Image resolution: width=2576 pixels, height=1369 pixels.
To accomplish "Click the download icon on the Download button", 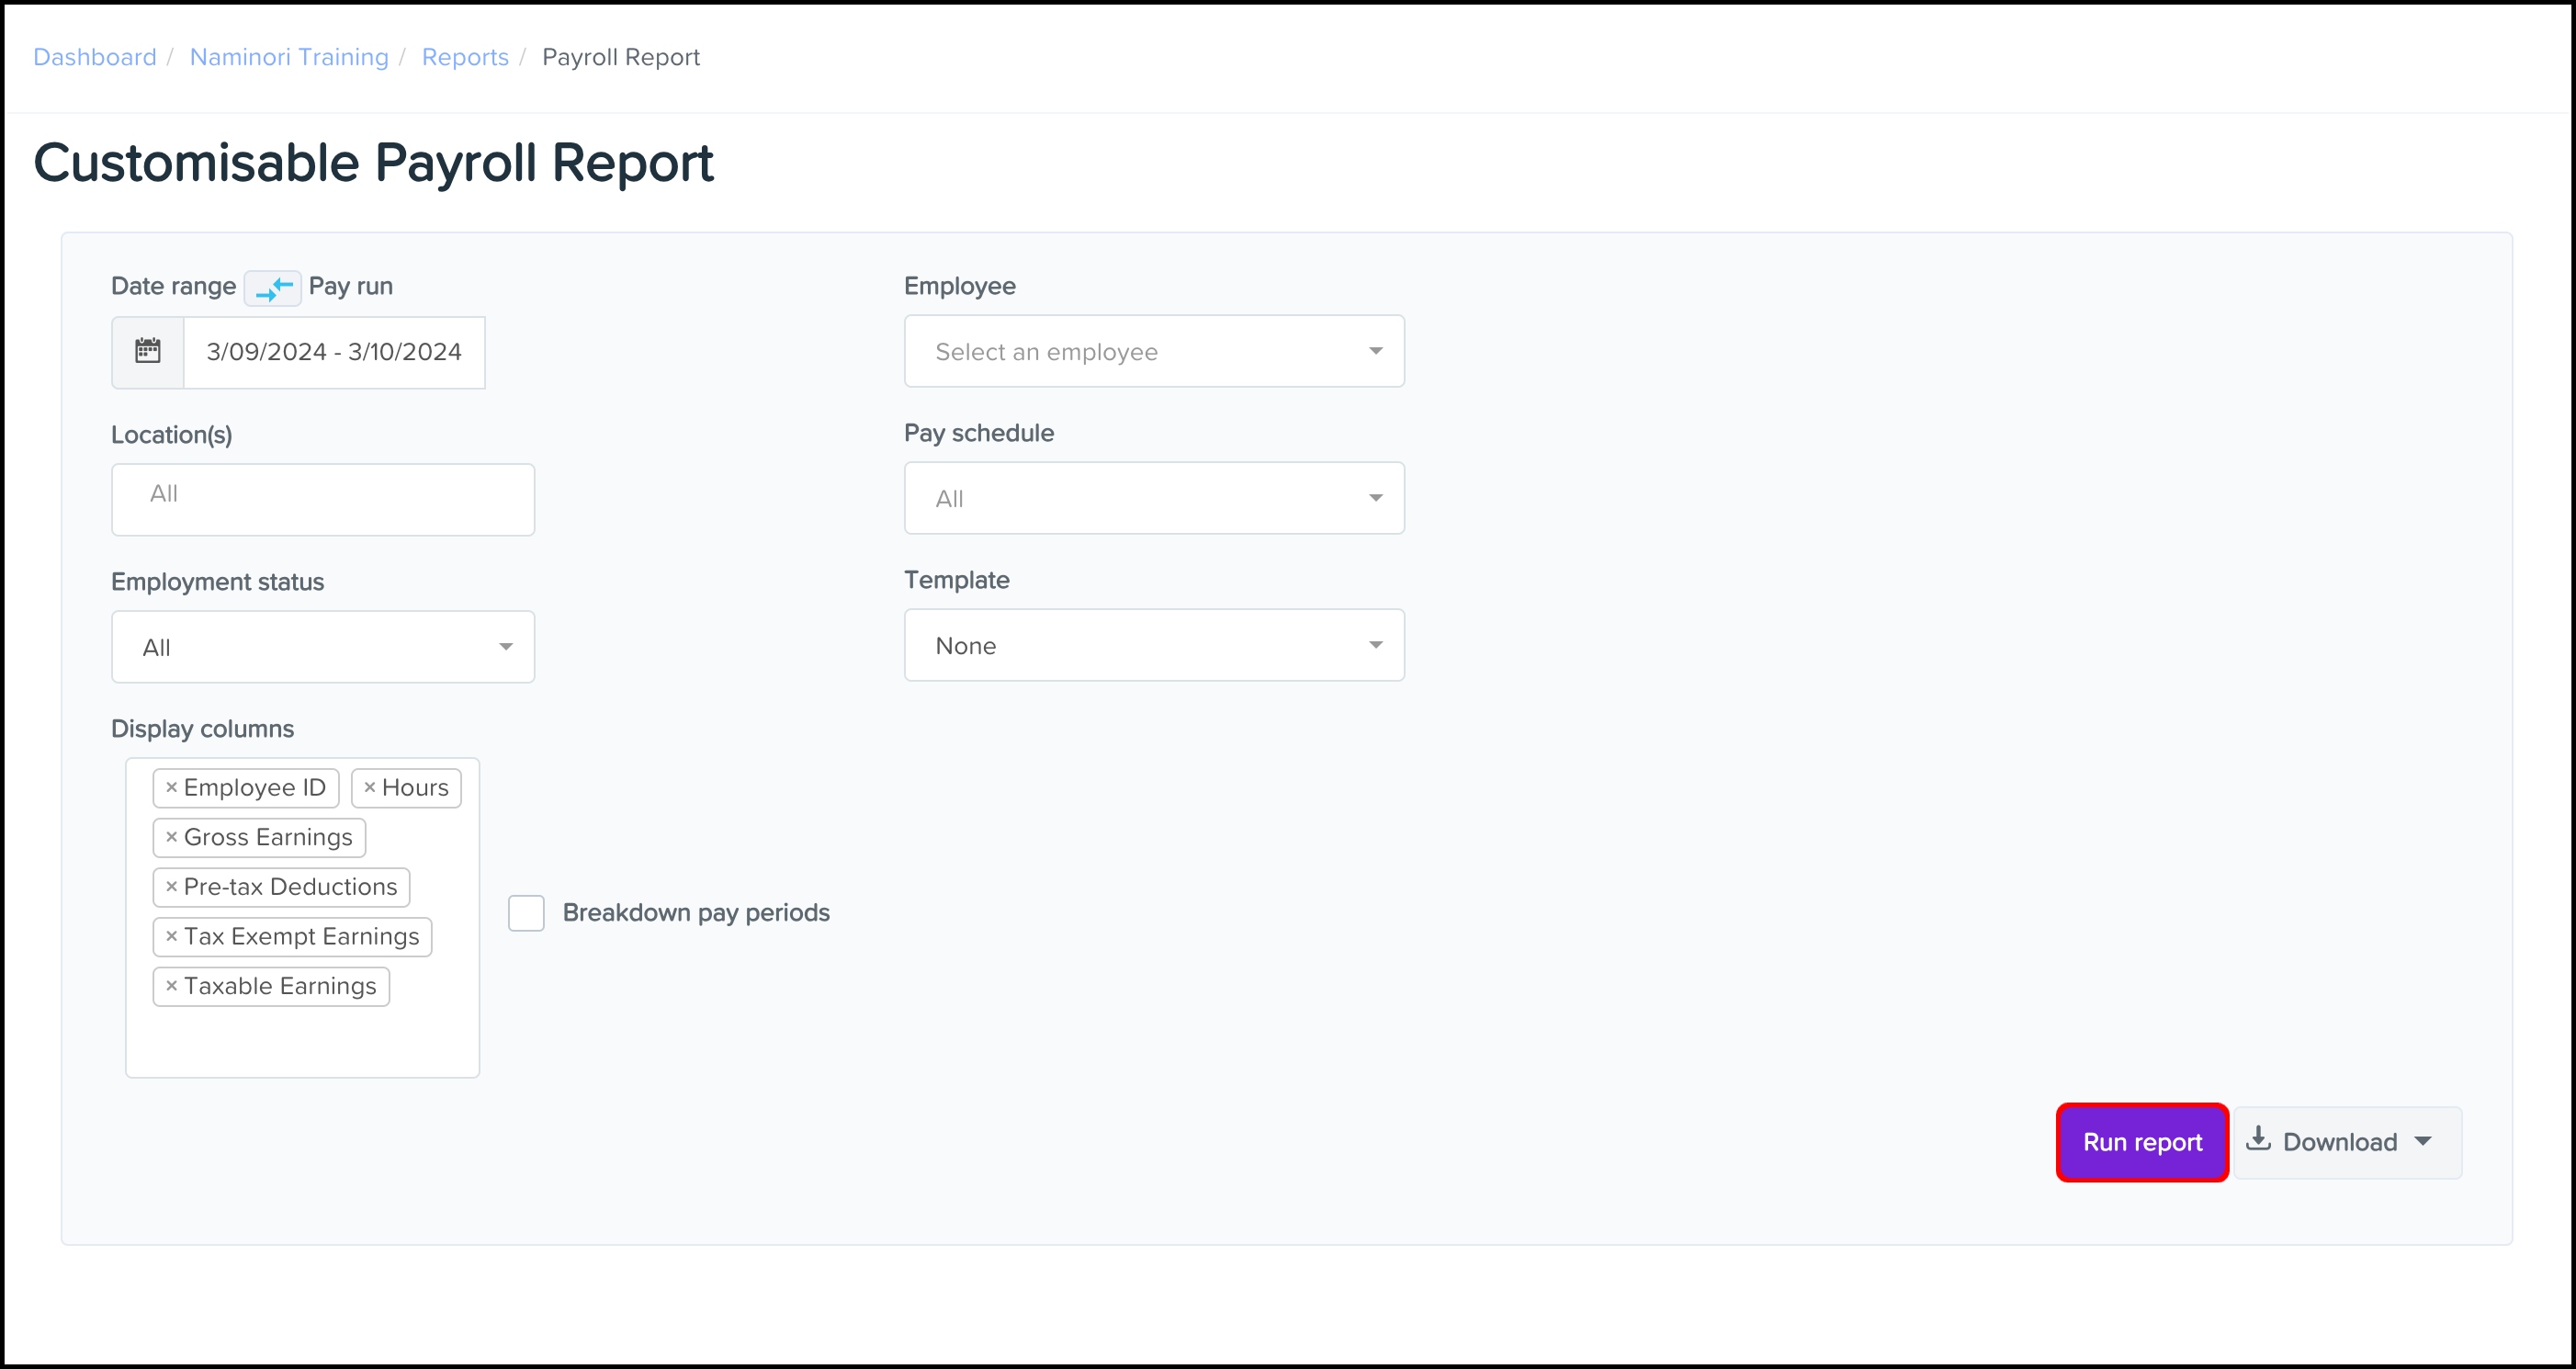I will [2258, 1140].
